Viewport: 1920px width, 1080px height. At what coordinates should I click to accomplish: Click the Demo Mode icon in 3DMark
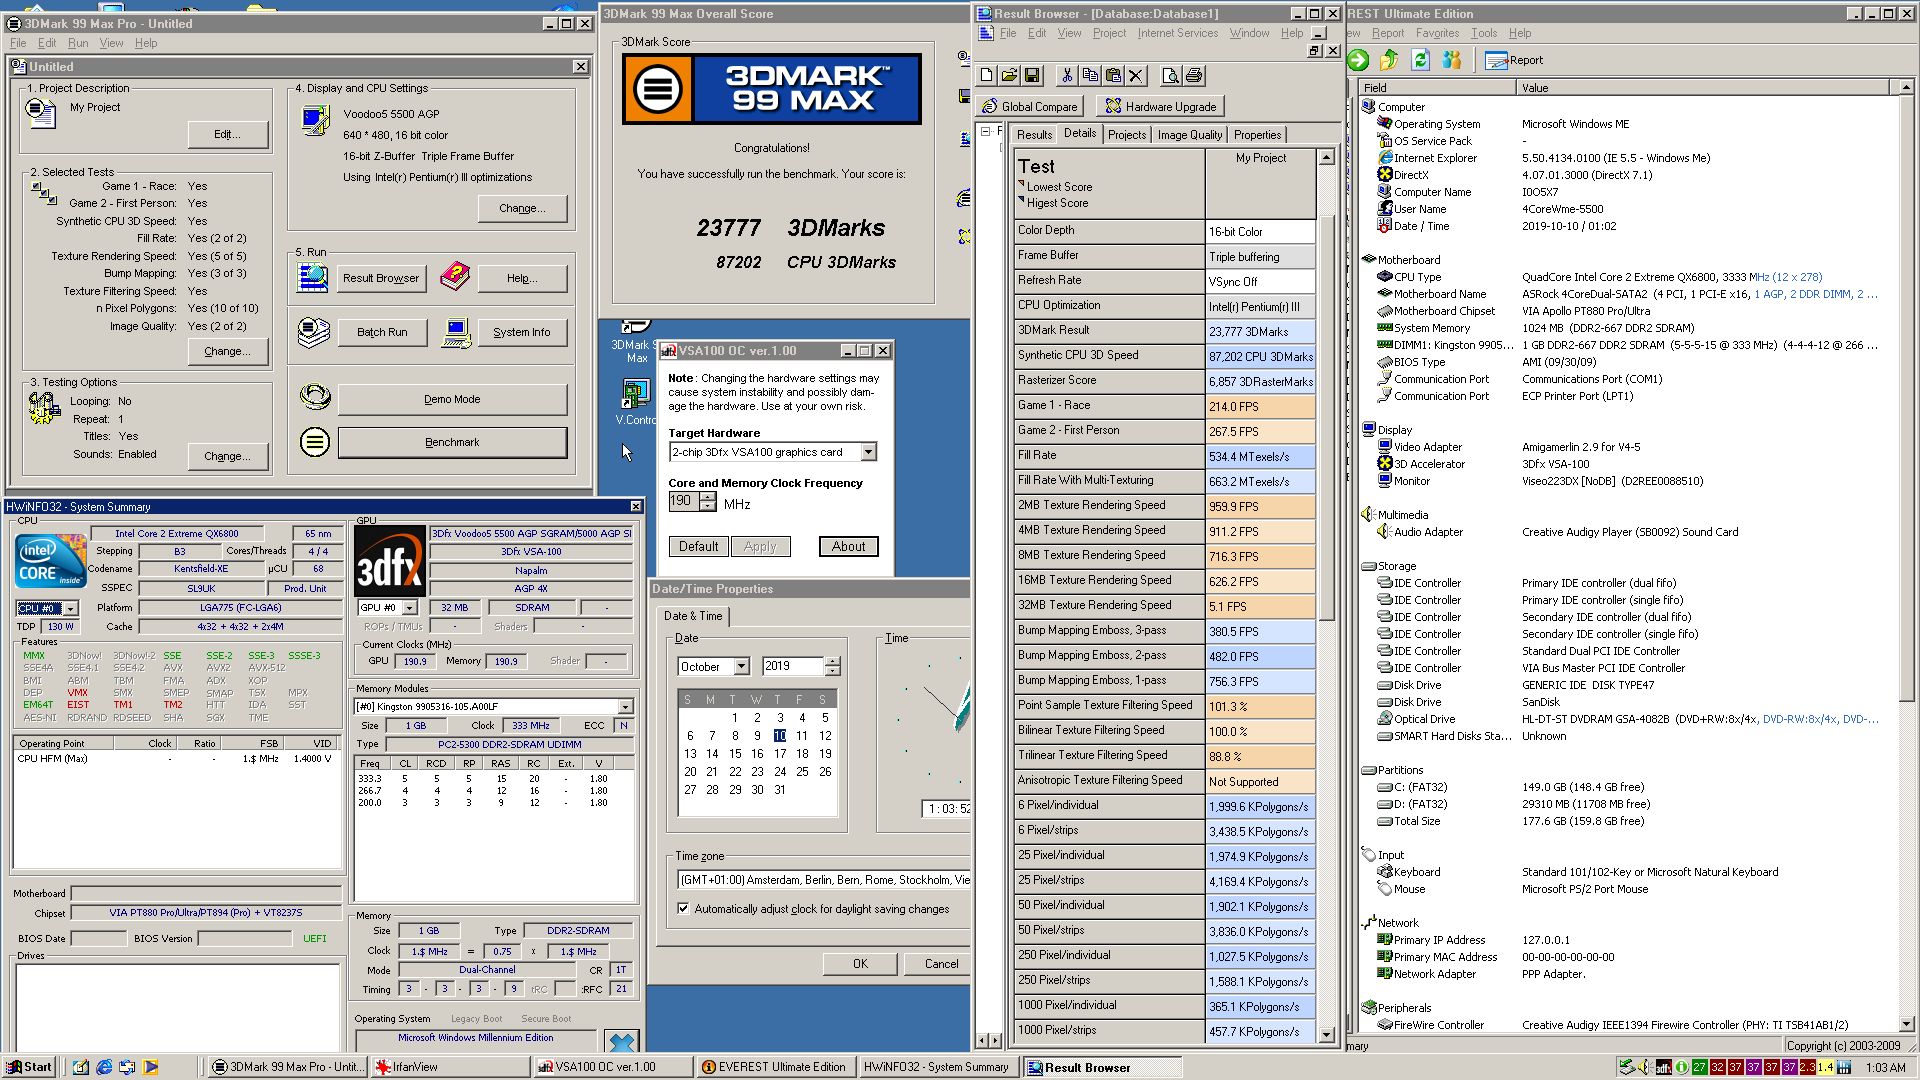[315, 397]
